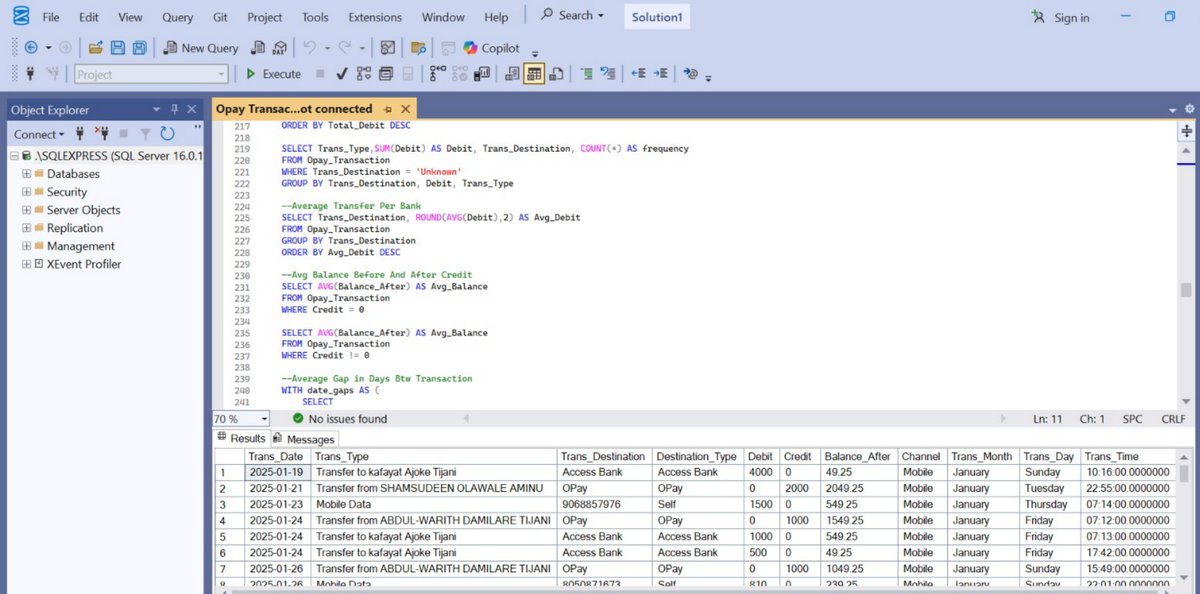Image resolution: width=1200 pixels, height=594 pixels.
Task: Click the 'Transfer from SHAMSUDEEN OLAWALE AMINU' cell
Action: pyautogui.click(x=434, y=488)
